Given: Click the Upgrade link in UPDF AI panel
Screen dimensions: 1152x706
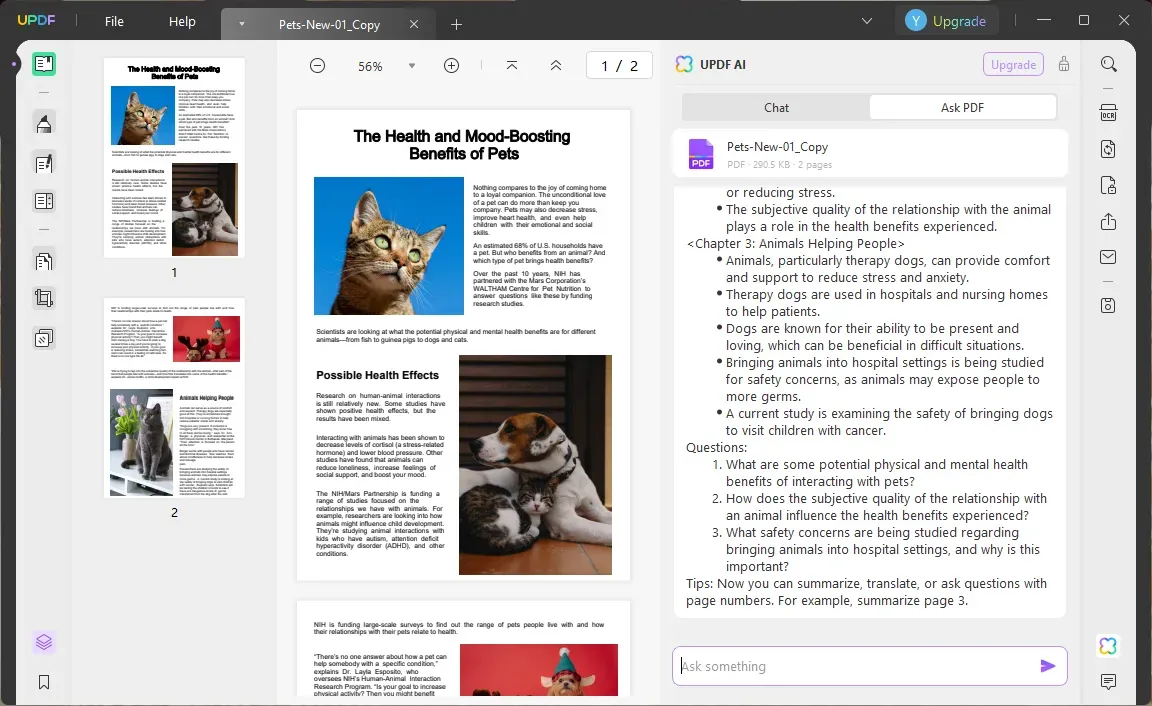Looking at the screenshot, I should [1012, 64].
